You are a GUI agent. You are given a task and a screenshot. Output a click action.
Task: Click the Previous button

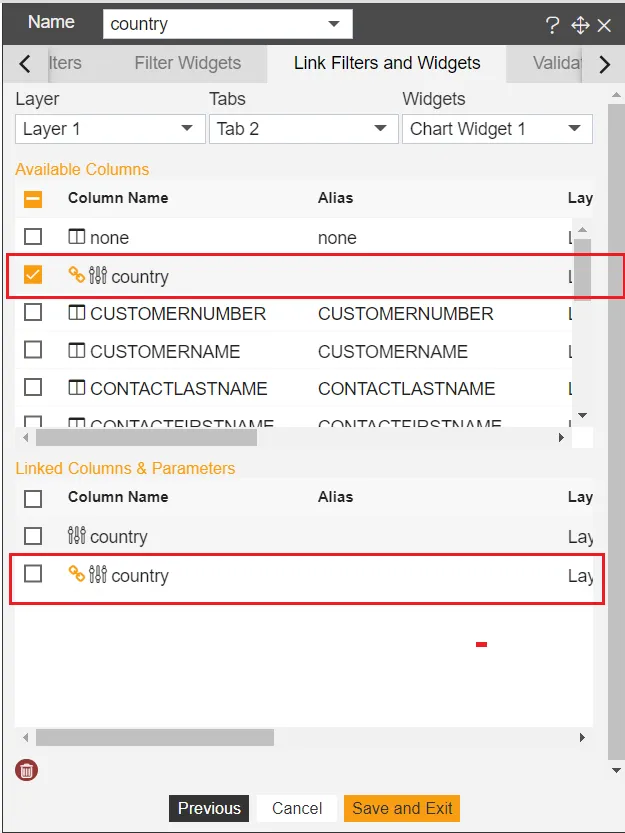209,808
